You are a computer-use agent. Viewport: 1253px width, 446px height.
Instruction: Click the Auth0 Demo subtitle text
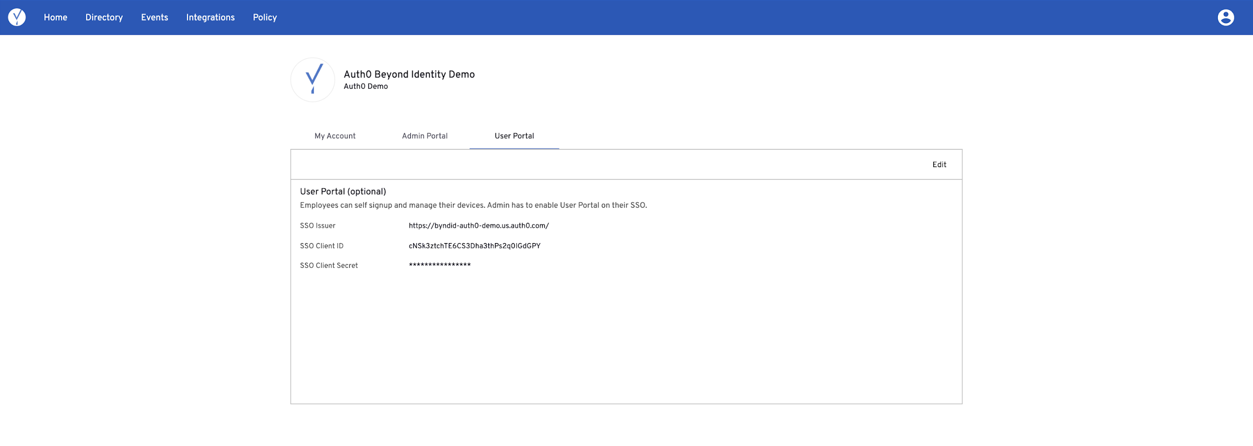coord(366,87)
